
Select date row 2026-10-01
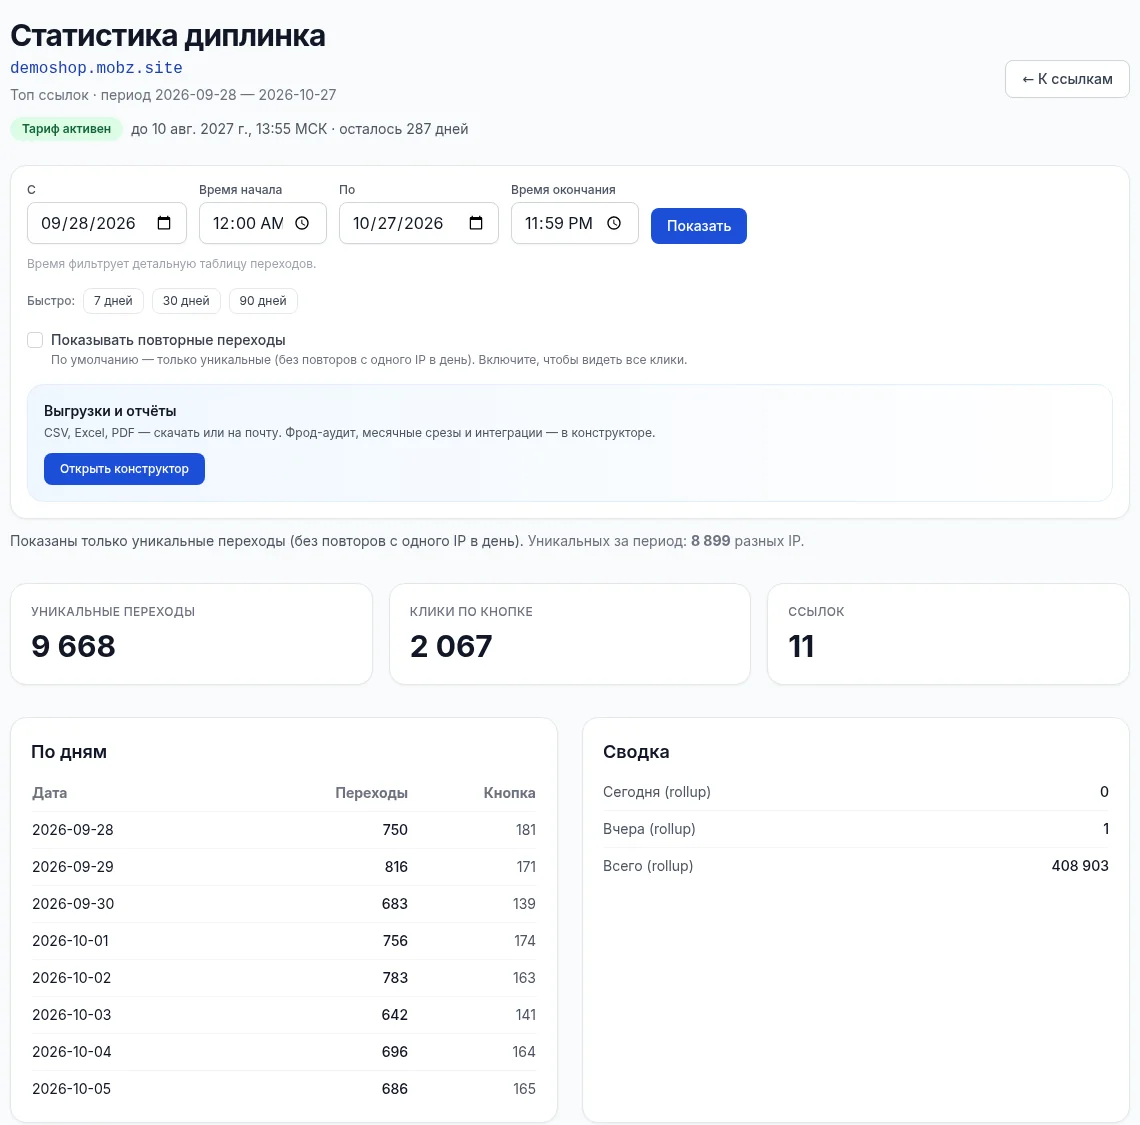[284, 941]
